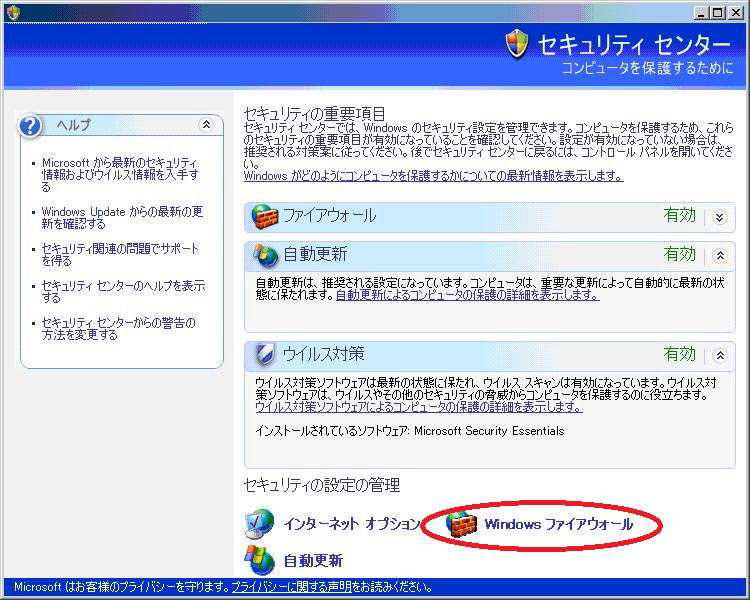Click the Firewall brick wall icon in header
Viewport: 750px width, 600px height.
point(265,217)
